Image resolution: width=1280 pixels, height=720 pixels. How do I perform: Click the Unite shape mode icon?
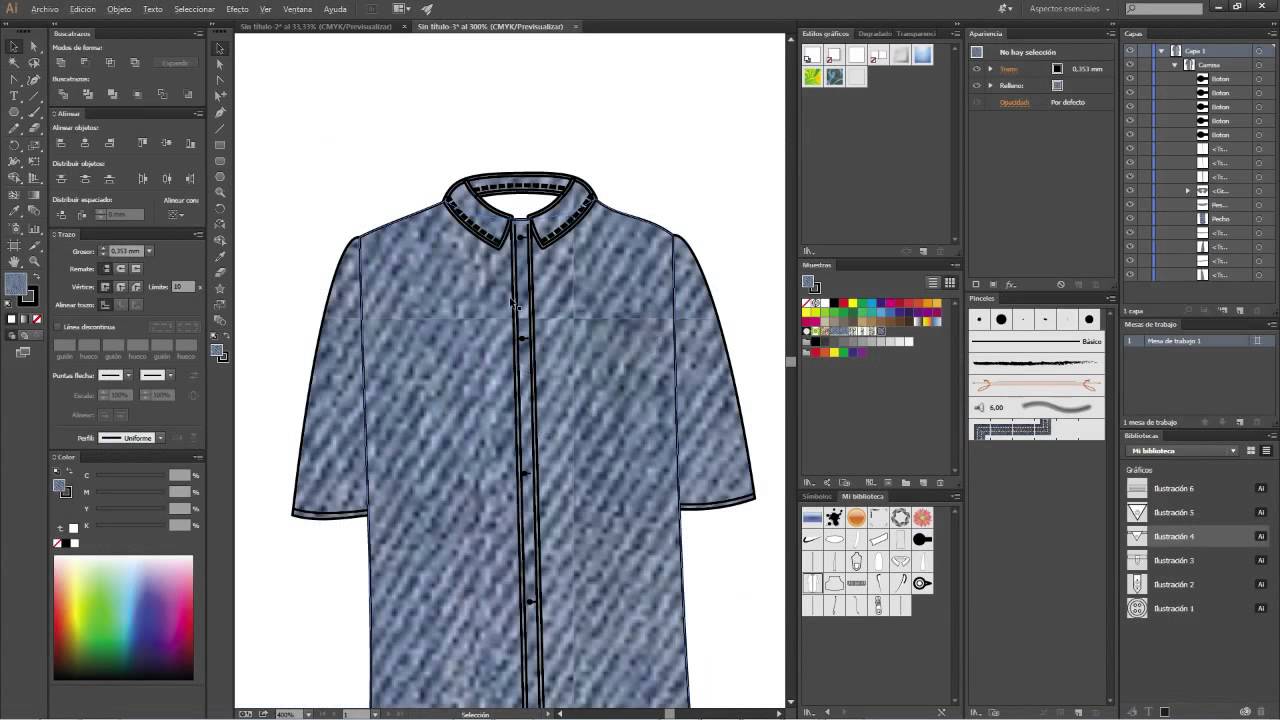tap(61, 63)
